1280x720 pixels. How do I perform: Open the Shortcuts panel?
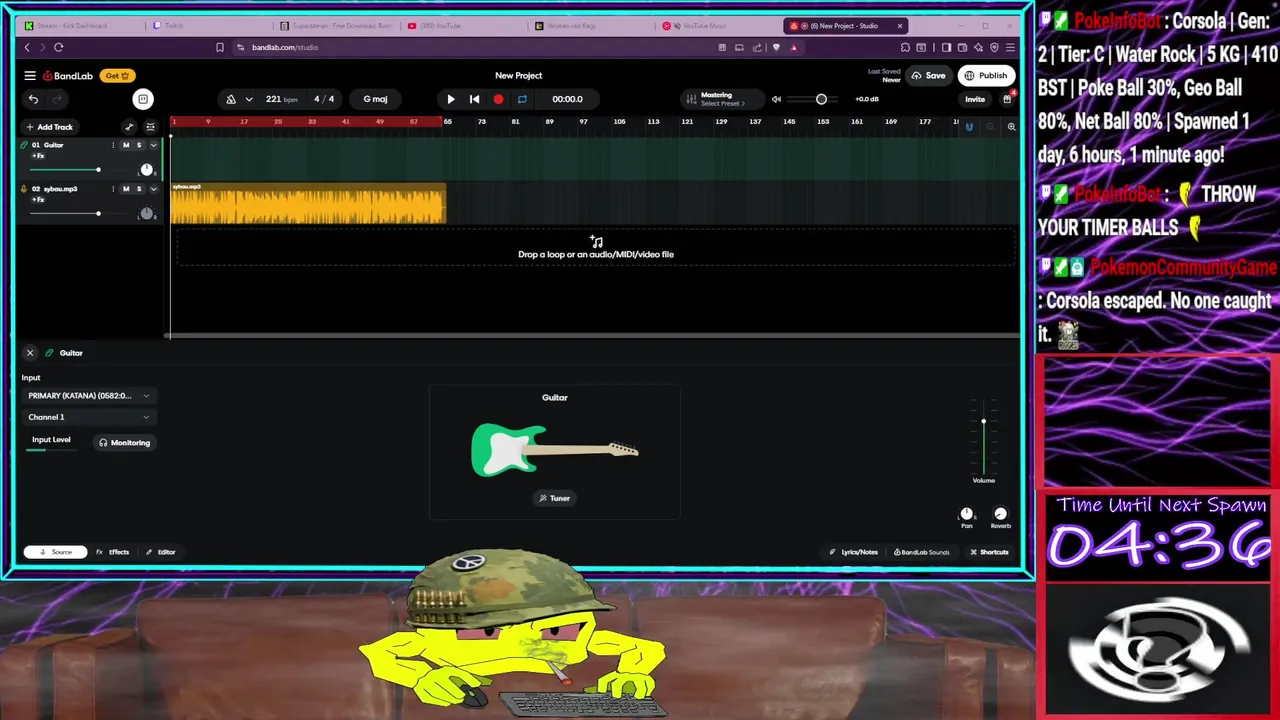point(989,552)
